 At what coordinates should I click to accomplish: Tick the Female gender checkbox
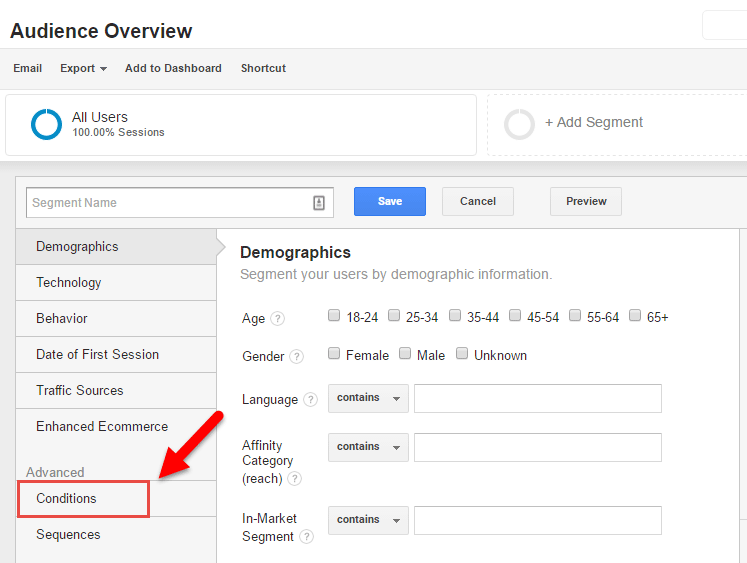pyautogui.click(x=334, y=353)
